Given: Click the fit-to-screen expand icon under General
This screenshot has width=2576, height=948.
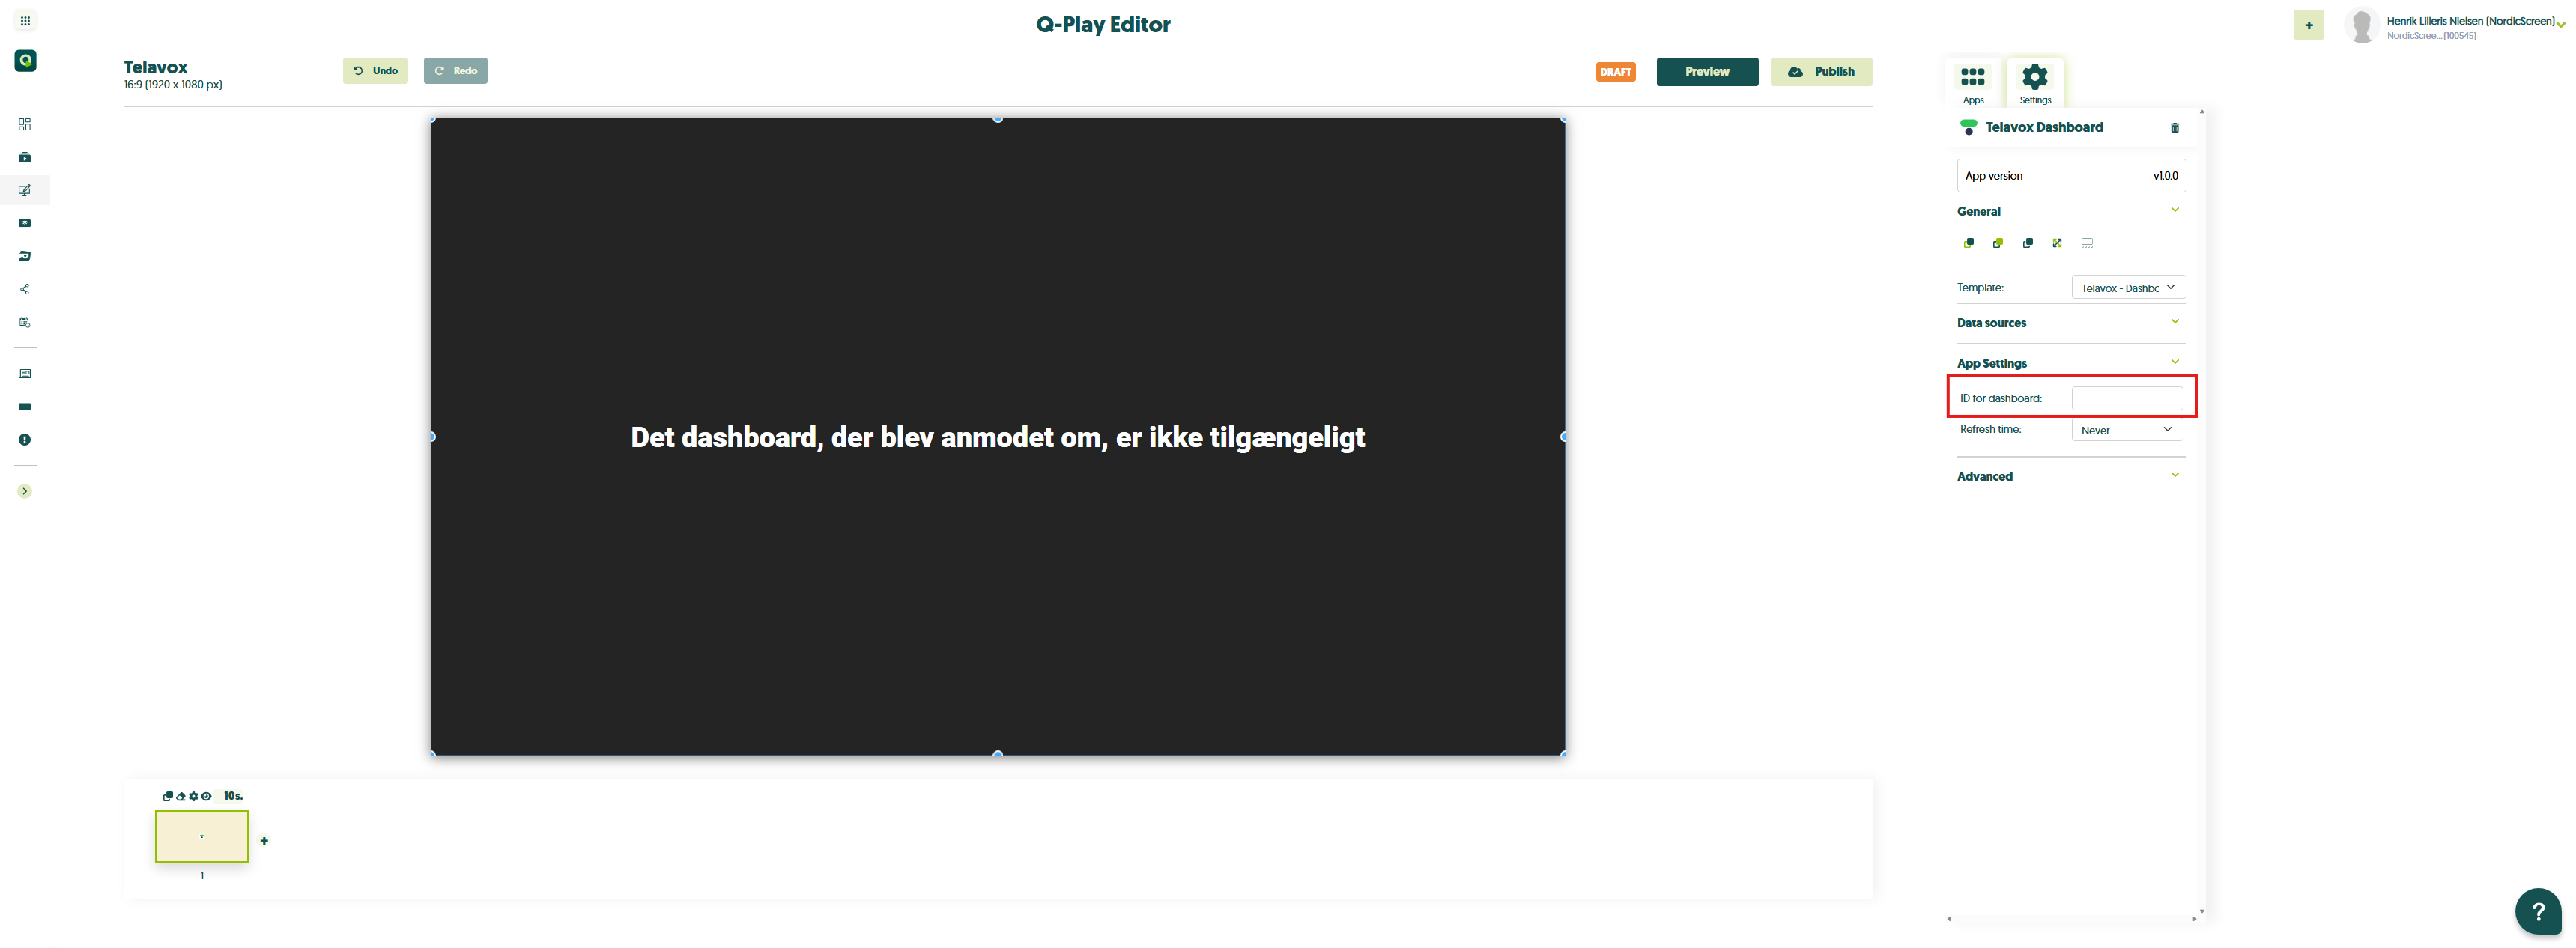Looking at the screenshot, I should pos(2057,243).
